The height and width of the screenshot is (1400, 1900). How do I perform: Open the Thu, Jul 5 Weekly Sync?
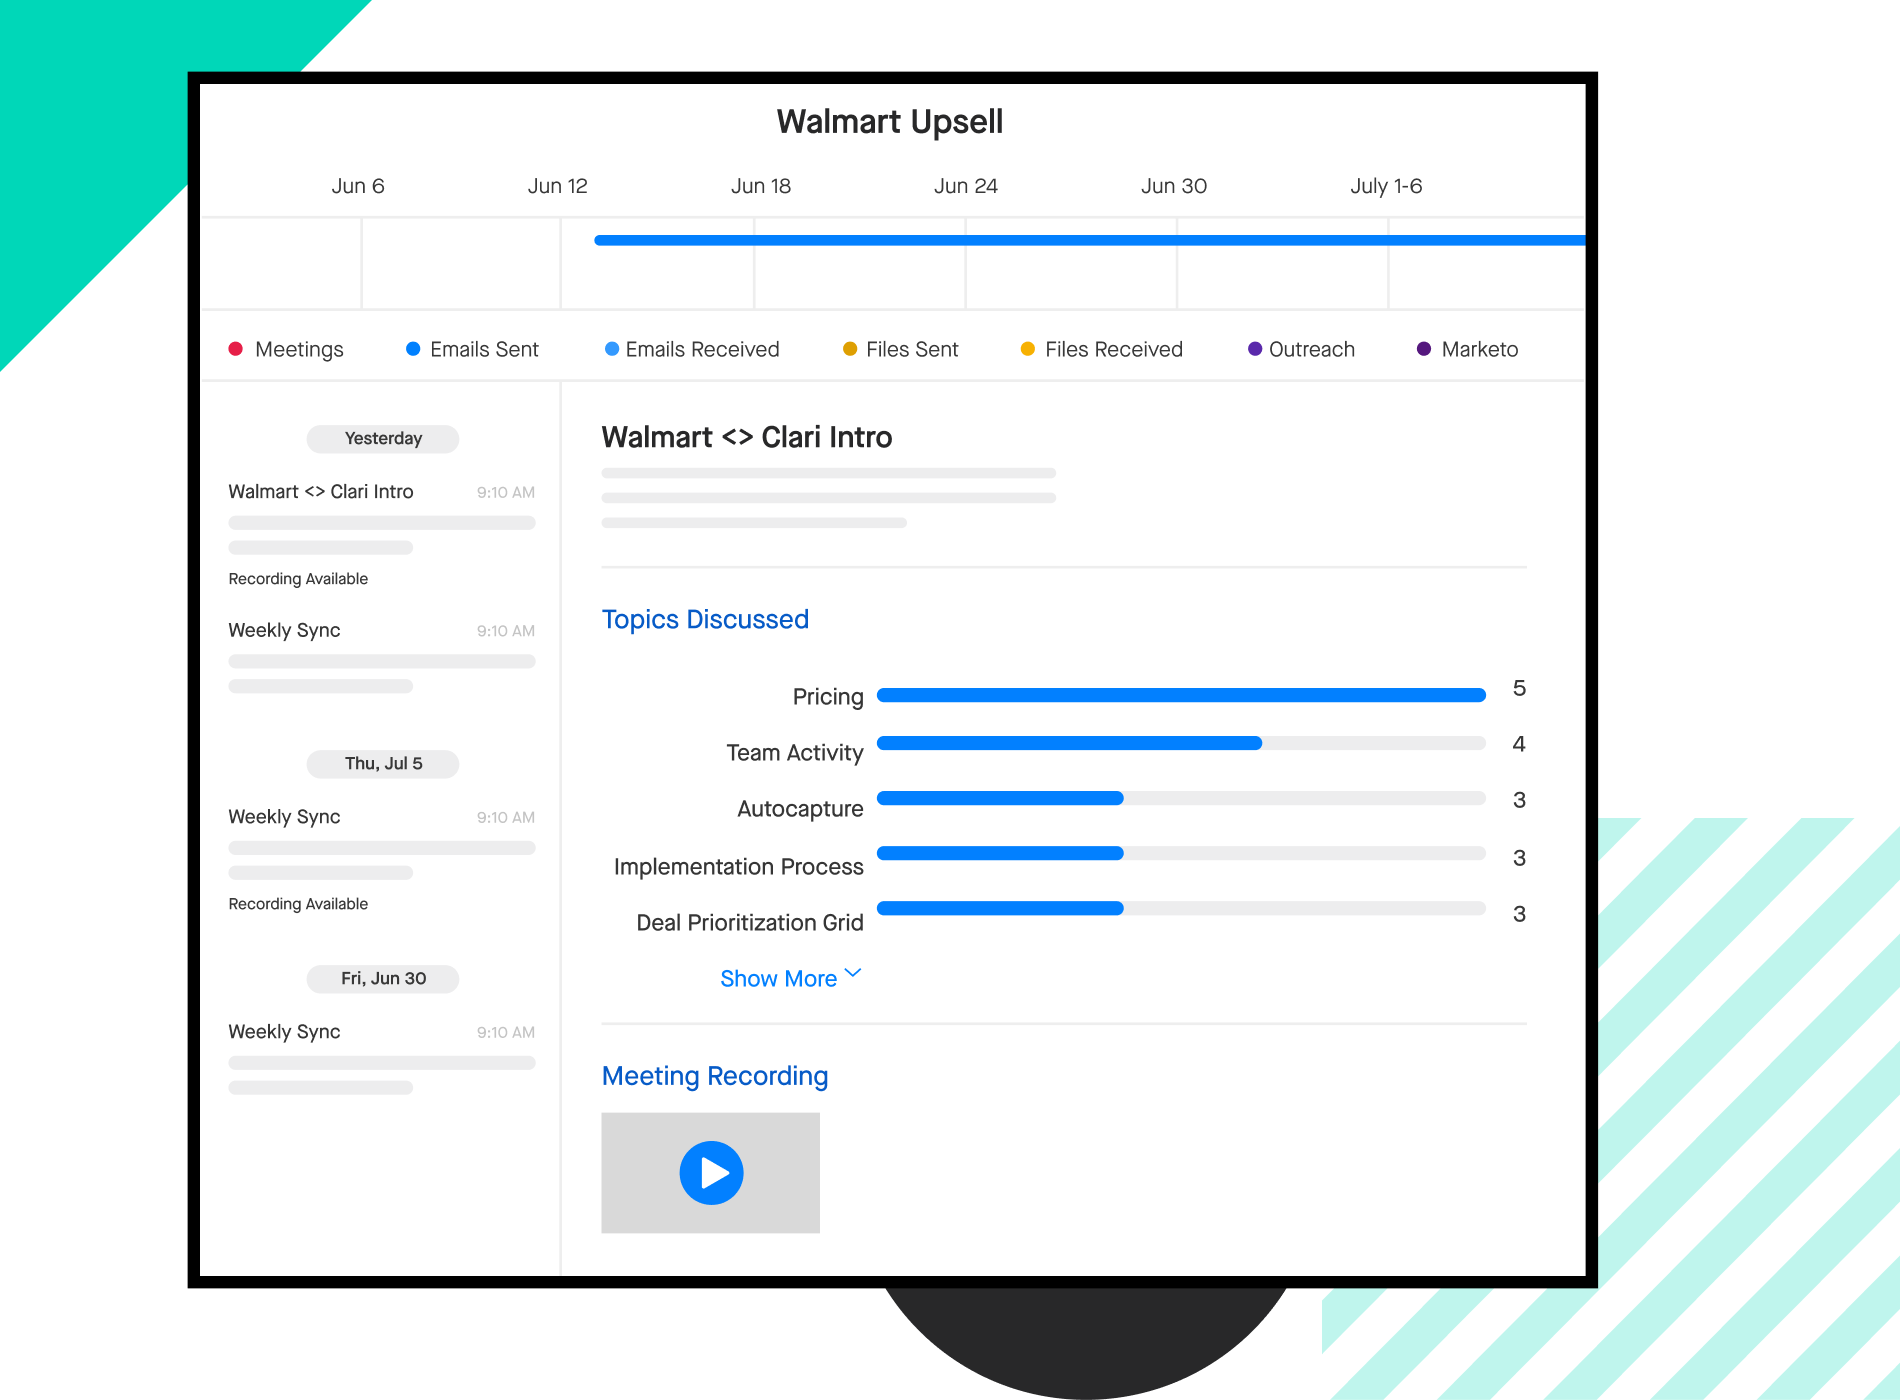[x=382, y=859]
